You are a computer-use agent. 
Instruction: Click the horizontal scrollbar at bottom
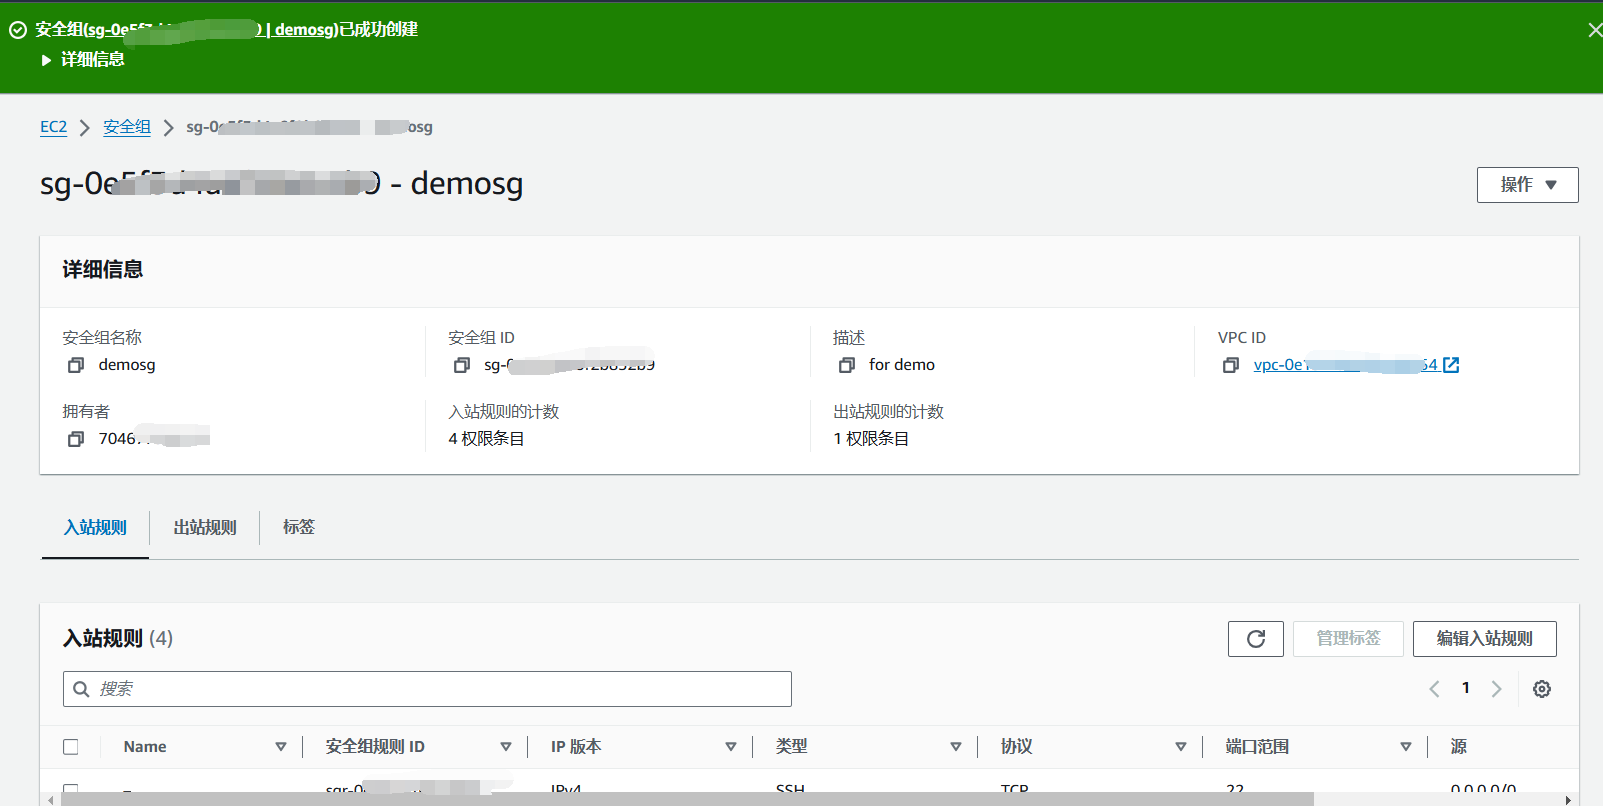(x=687, y=799)
